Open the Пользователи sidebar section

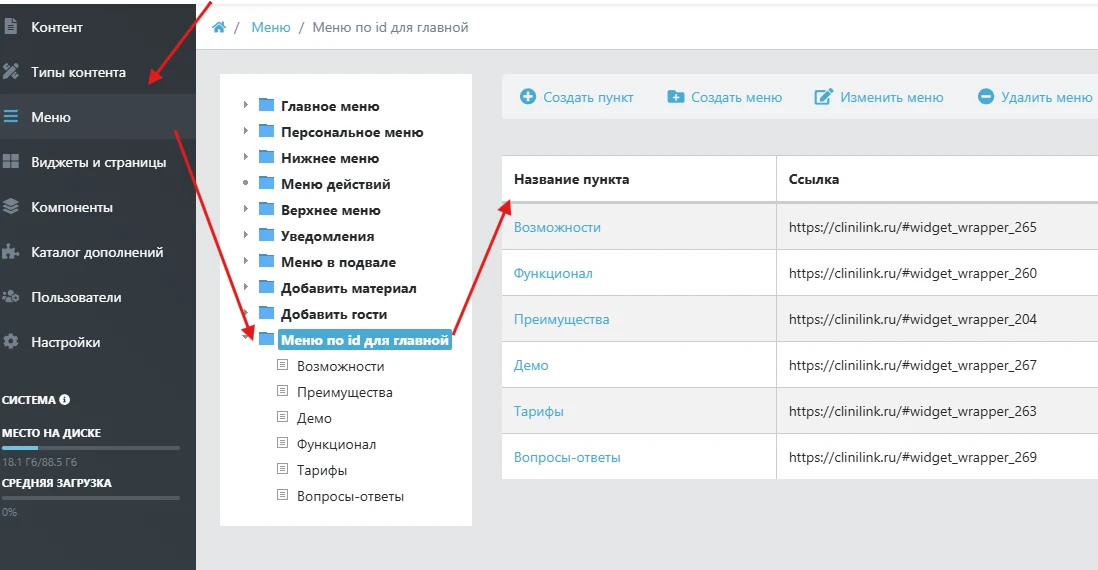click(x=97, y=297)
